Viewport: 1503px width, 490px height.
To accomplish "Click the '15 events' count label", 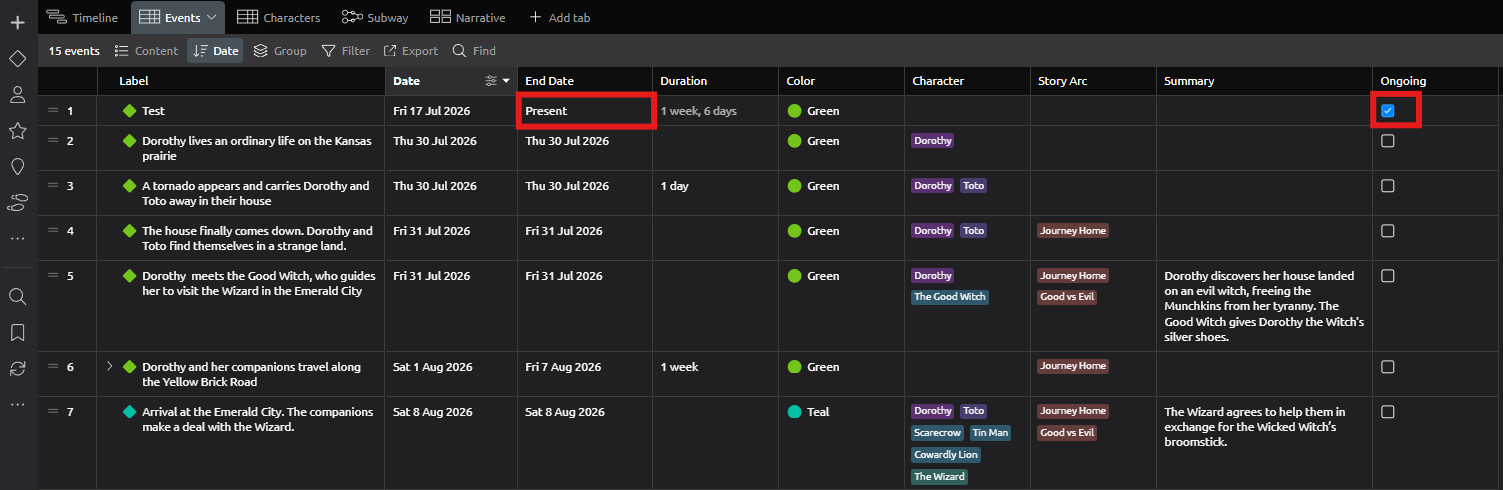I will point(74,51).
